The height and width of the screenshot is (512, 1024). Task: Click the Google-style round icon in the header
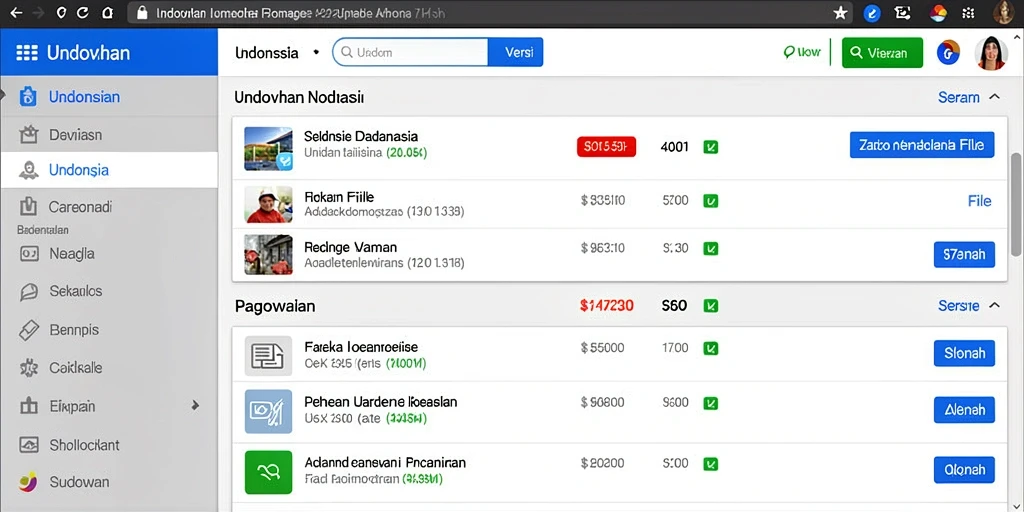(x=948, y=53)
